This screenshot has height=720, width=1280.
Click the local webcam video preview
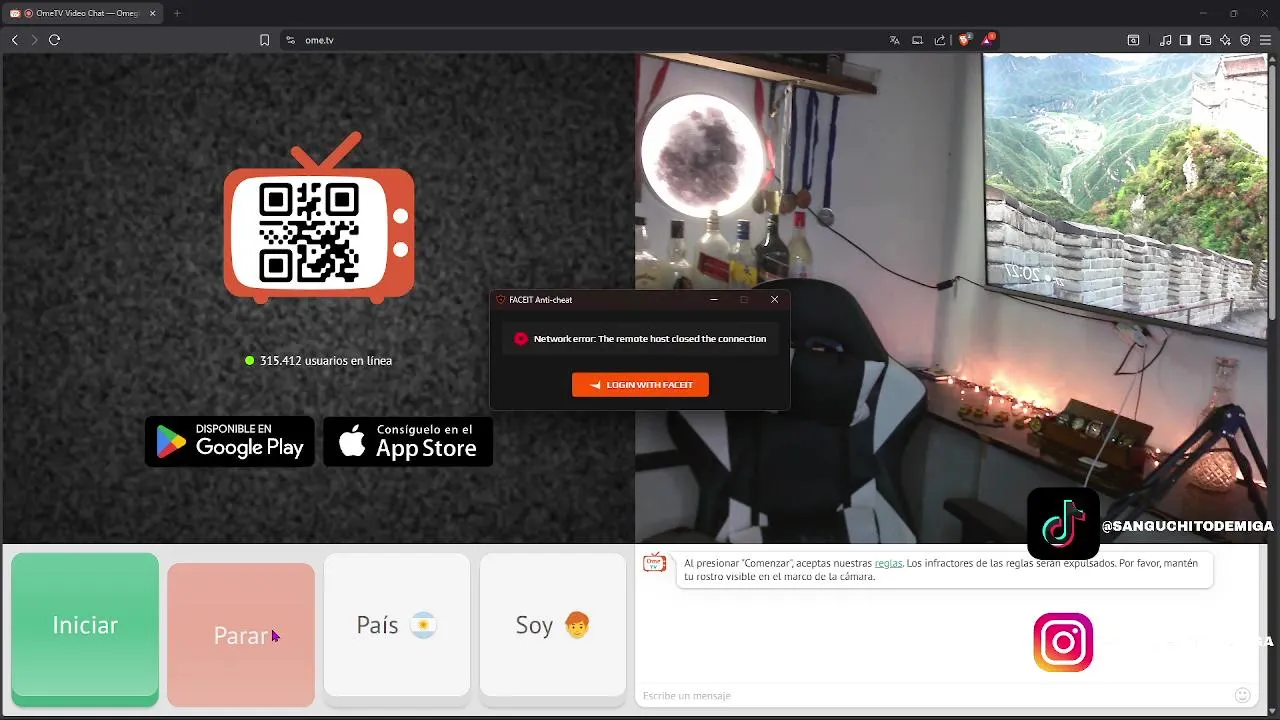[x=952, y=298]
